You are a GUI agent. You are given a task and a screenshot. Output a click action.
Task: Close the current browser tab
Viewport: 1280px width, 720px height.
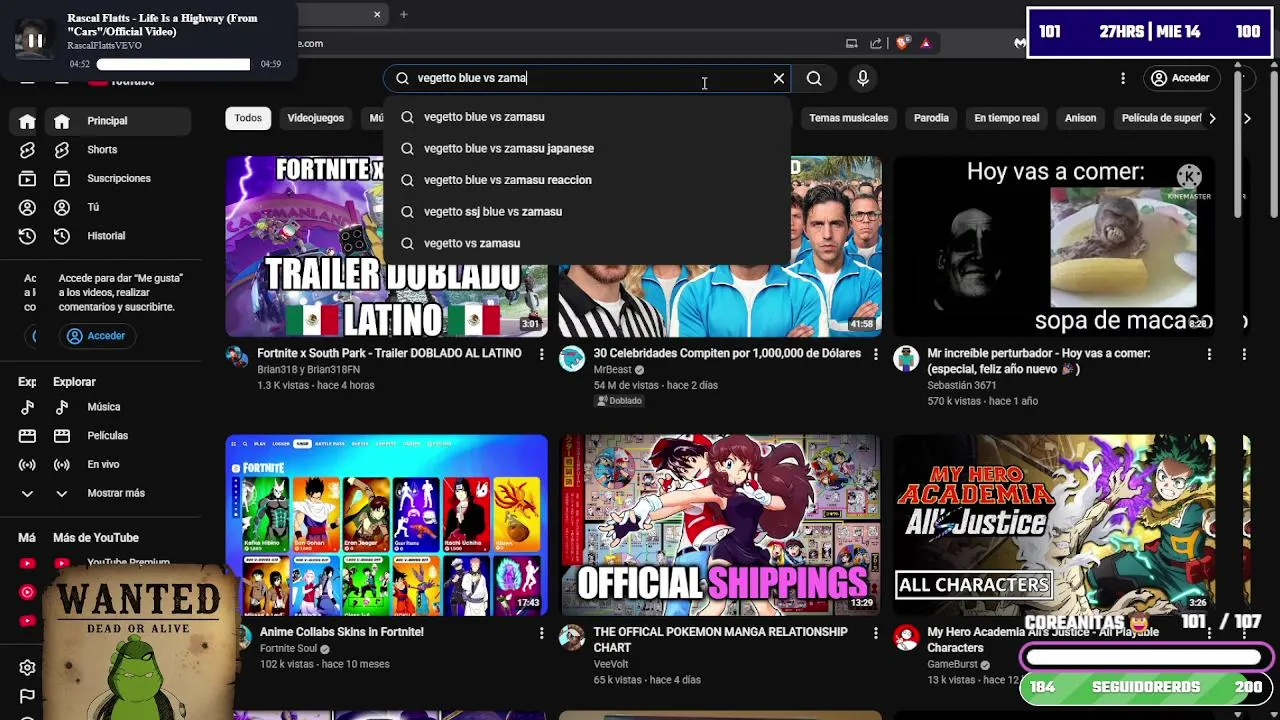point(377,14)
